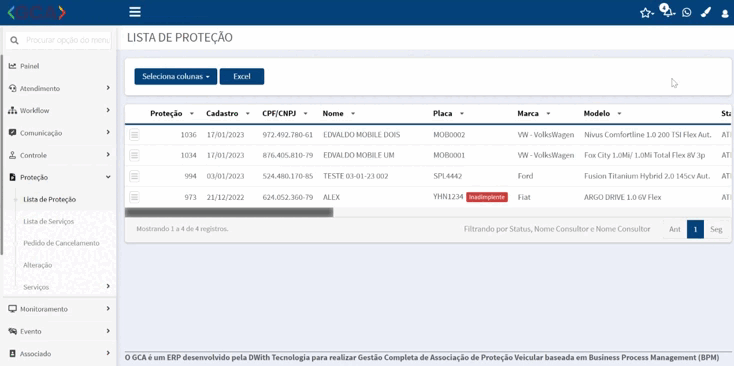The width and height of the screenshot is (734, 366).
Task: Click the GCA logo
Action: [37, 13]
